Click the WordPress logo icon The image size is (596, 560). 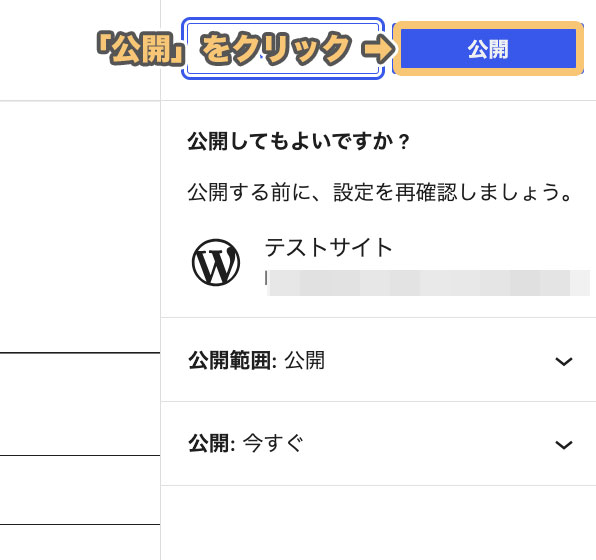216,262
